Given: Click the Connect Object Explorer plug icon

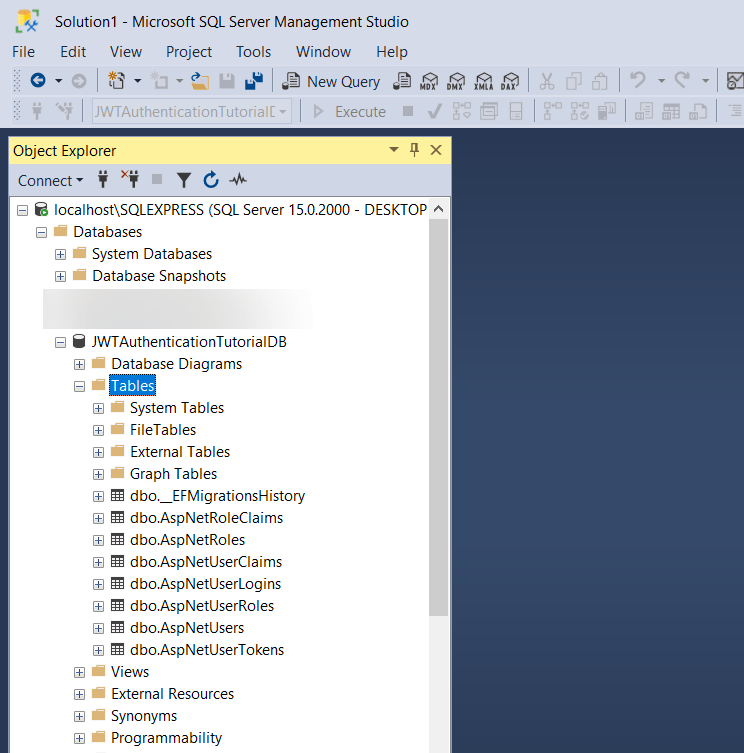Looking at the screenshot, I should (x=103, y=180).
